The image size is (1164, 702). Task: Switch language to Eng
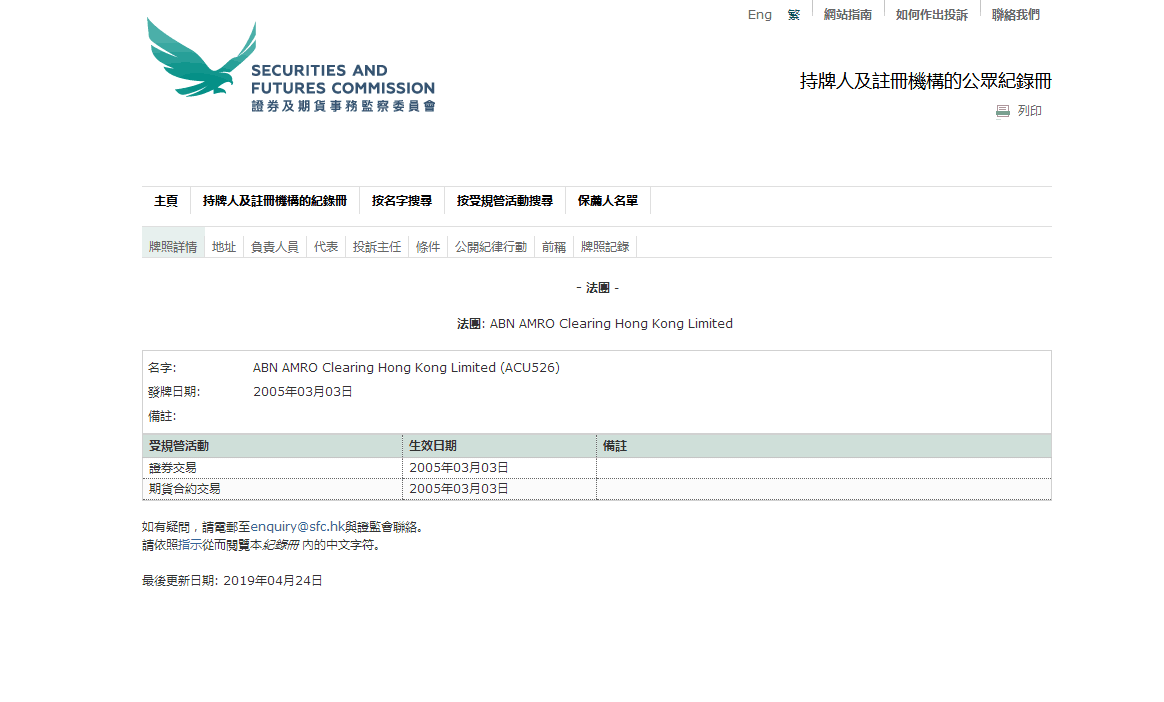[759, 15]
